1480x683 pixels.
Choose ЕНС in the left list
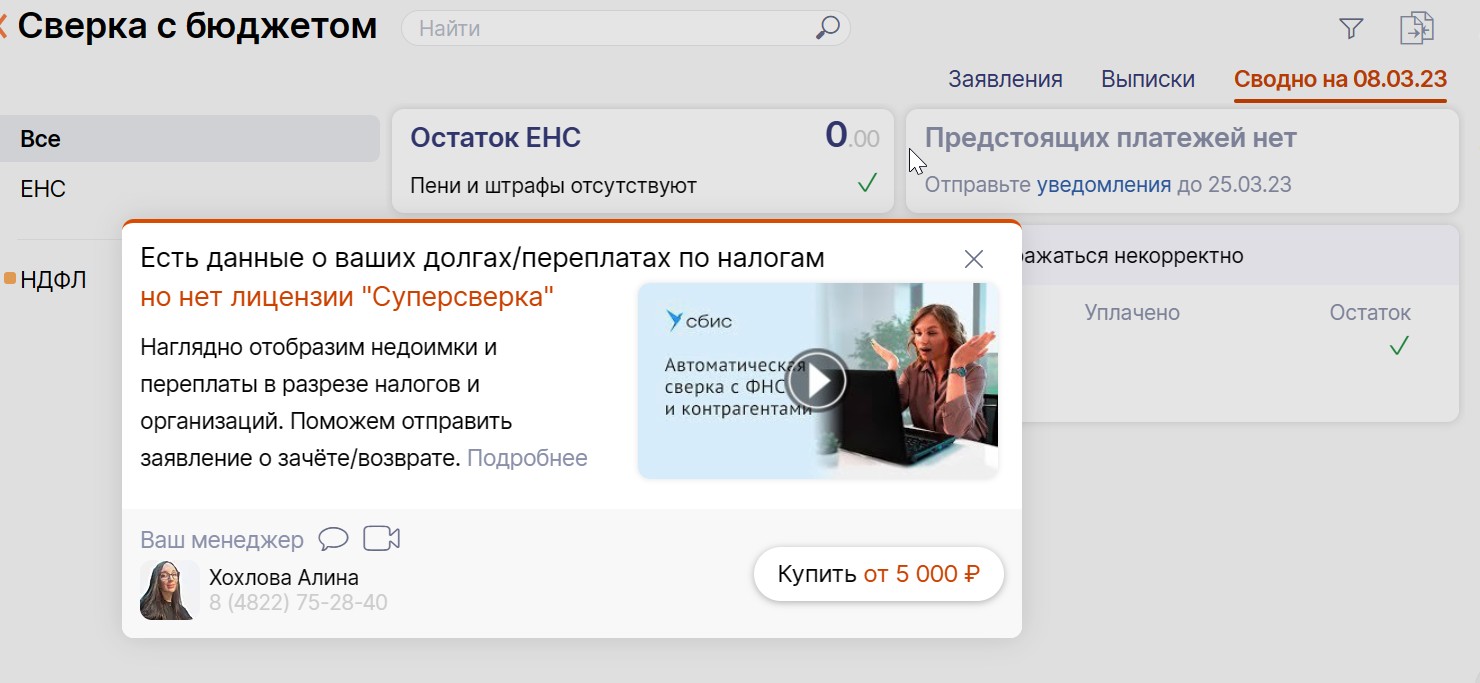(x=43, y=189)
